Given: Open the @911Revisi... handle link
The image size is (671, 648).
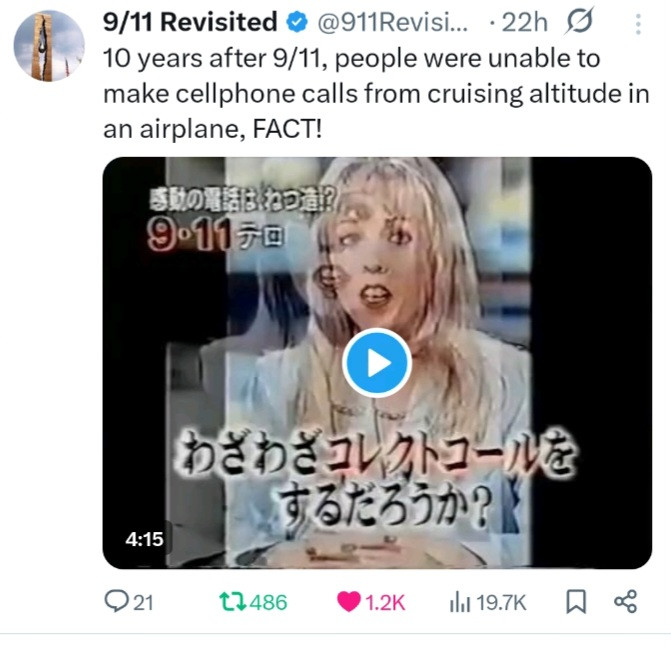Looking at the screenshot, I should coord(392,22).
